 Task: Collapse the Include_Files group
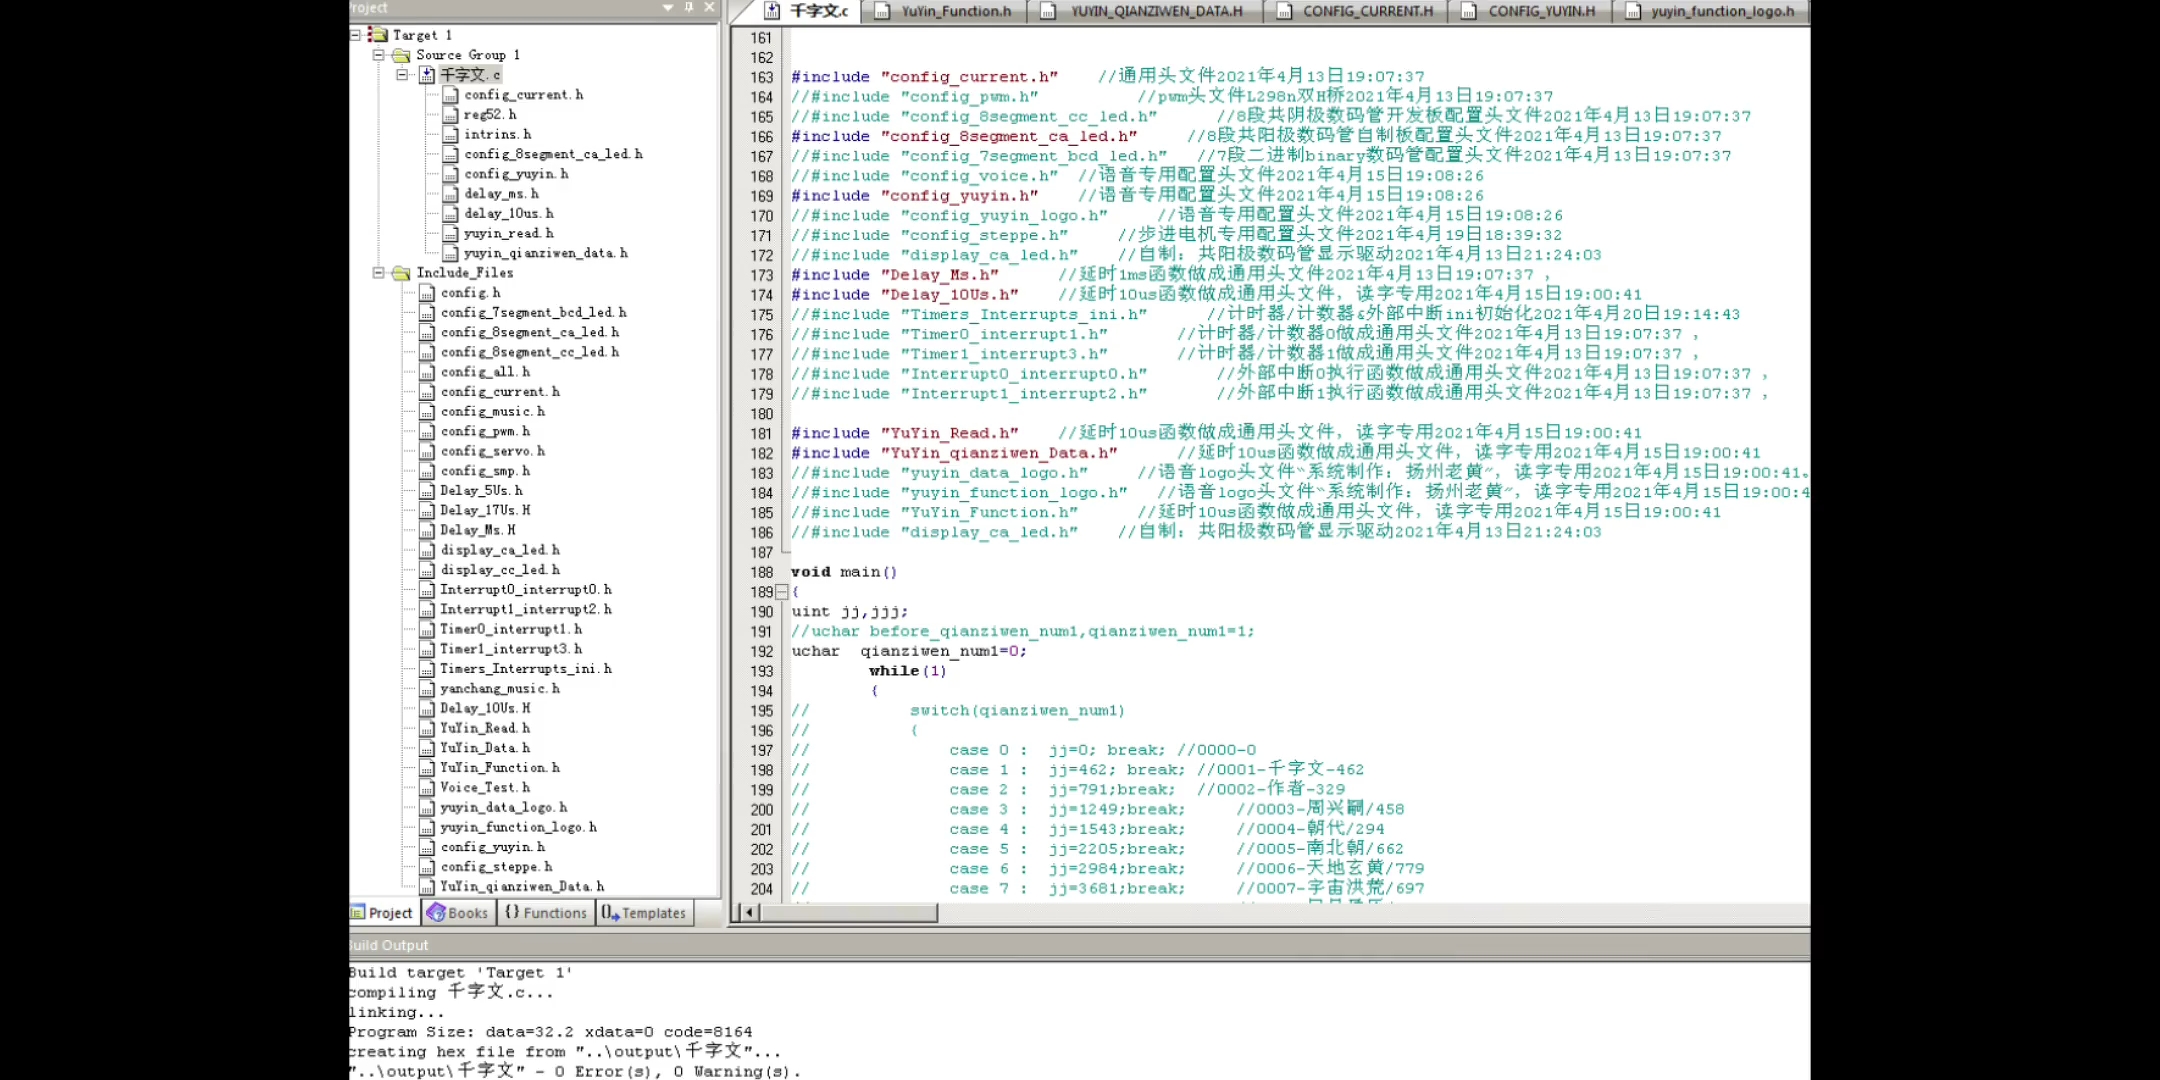[x=379, y=273]
